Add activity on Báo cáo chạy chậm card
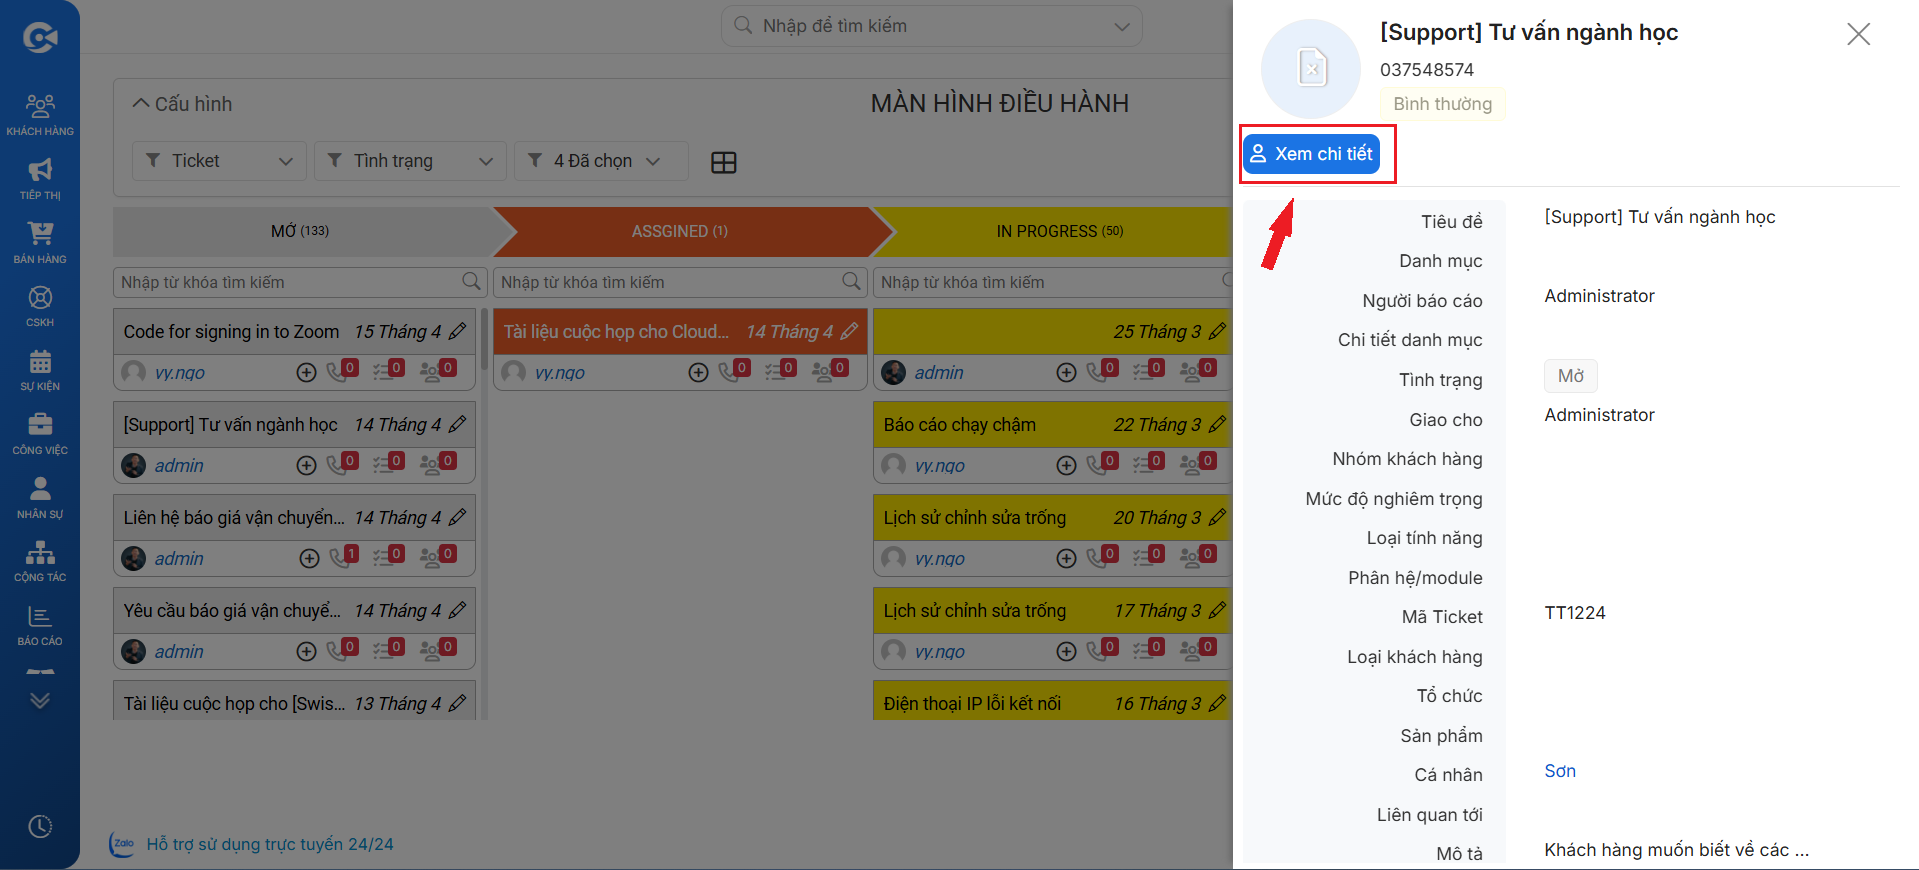 click(x=1067, y=465)
